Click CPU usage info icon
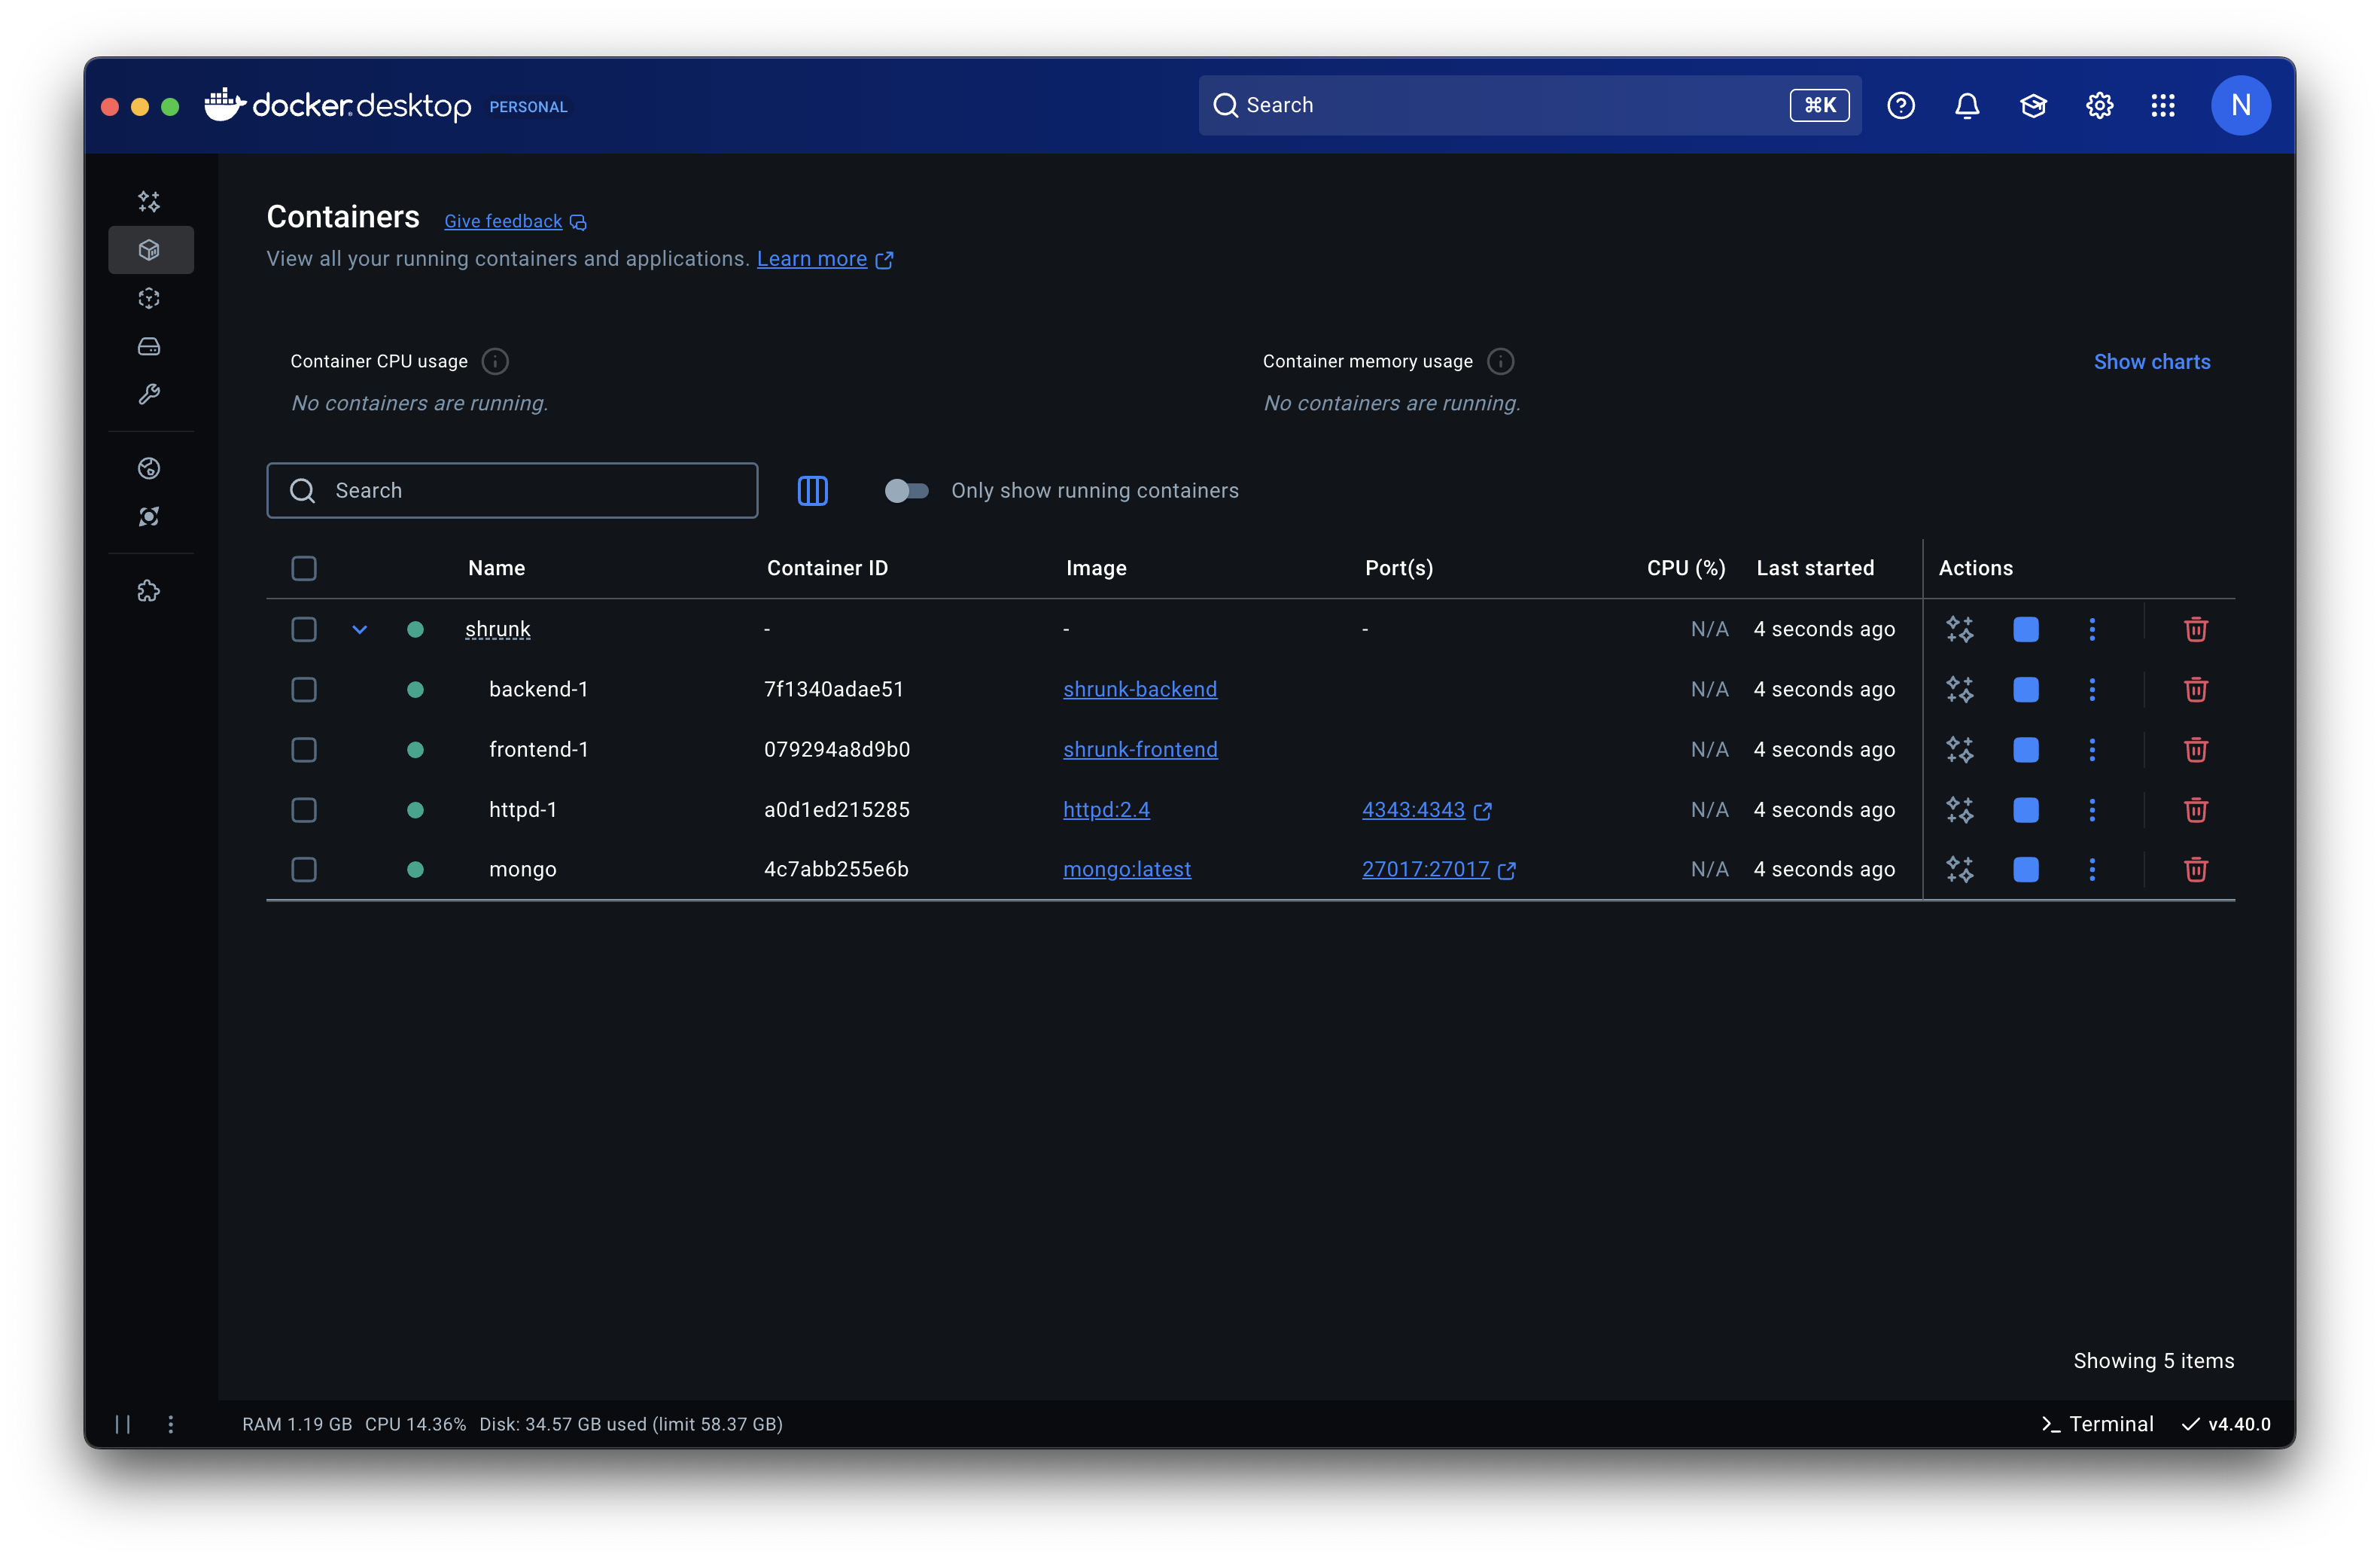Screen dimensions: 2380x1560 tap(495, 361)
